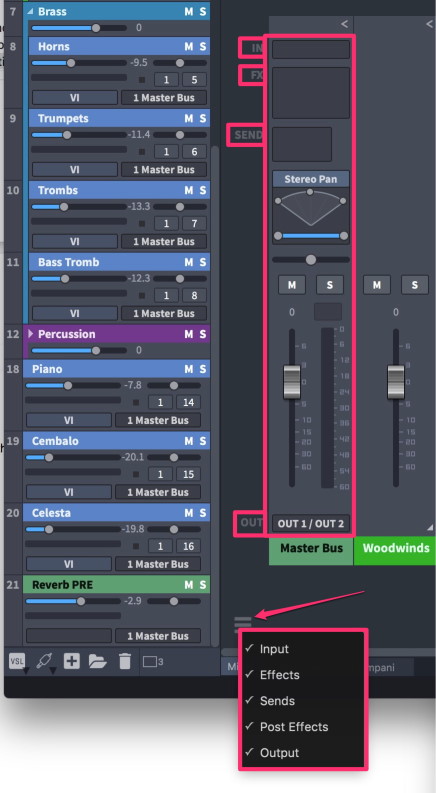436x793 pixels.
Task: Click the Master Bus input slot
Action: [x=311, y=50]
